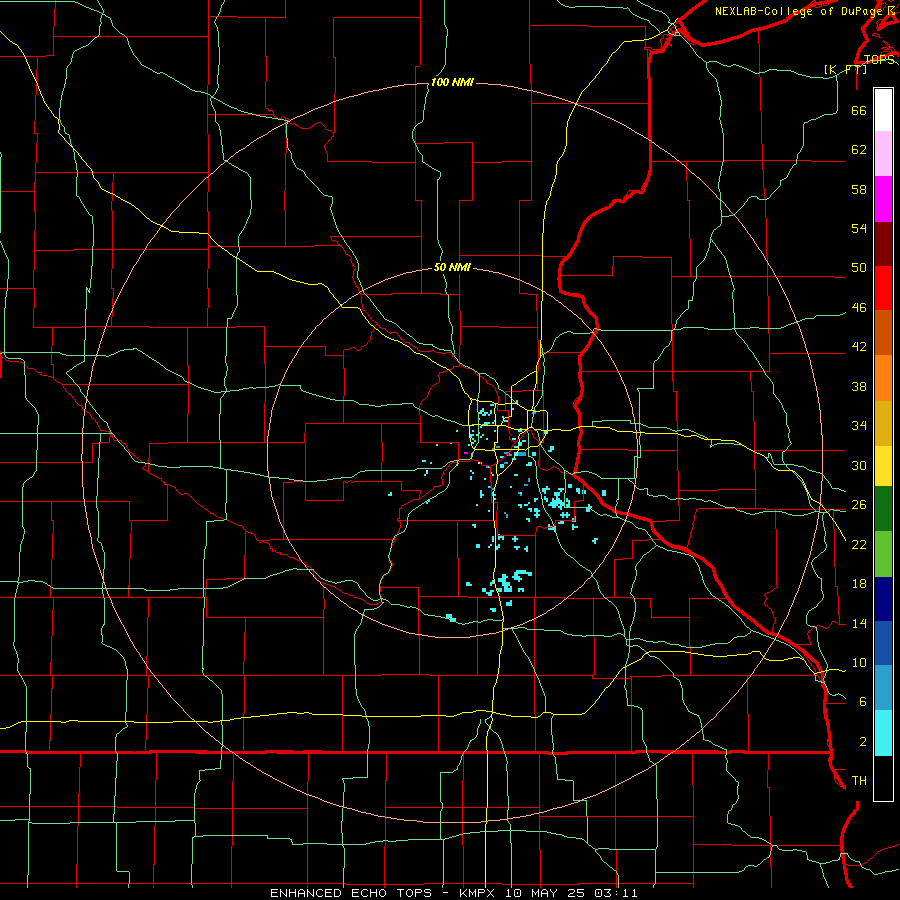900x900 pixels.
Task: Click the dark green legend segment
Action: tap(883, 509)
